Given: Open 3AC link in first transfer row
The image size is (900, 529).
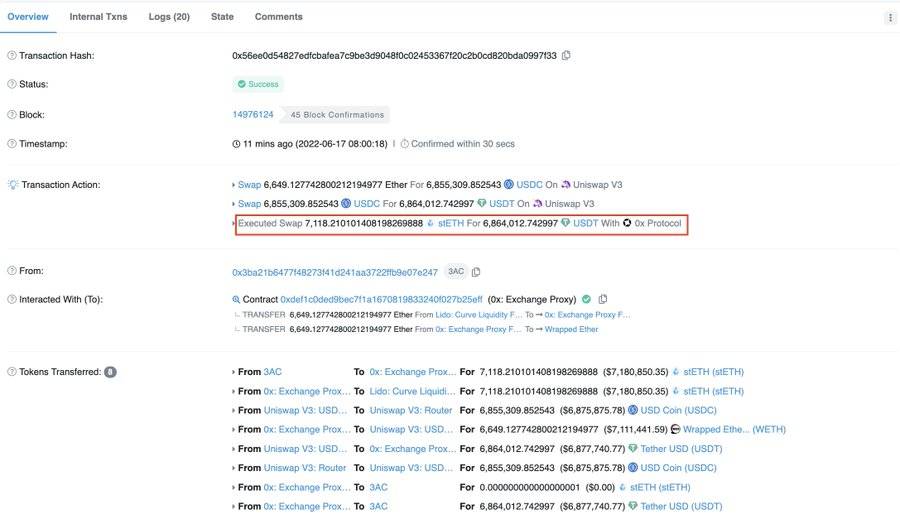Looking at the screenshot, I should click(272, 371).
